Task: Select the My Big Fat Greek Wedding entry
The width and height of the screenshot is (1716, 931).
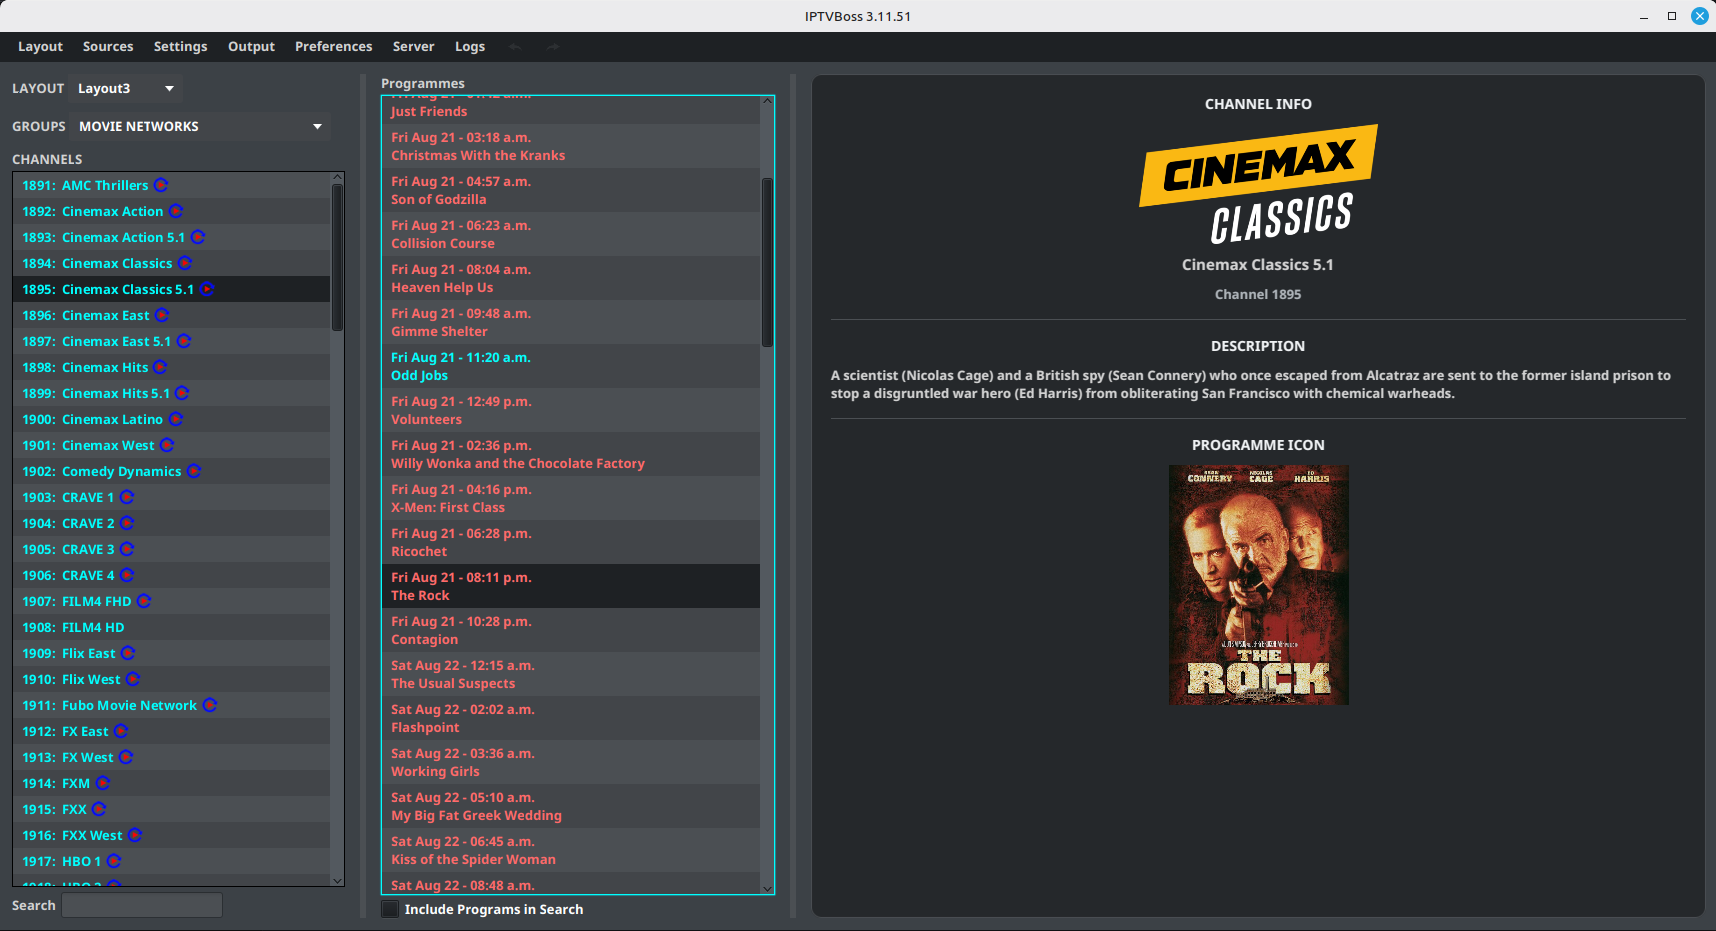Action: tap(571, 806)
